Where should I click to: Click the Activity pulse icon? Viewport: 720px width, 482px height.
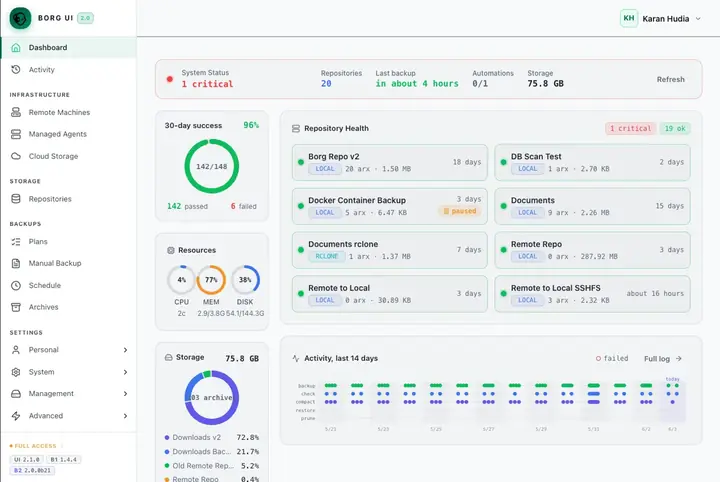296,358
